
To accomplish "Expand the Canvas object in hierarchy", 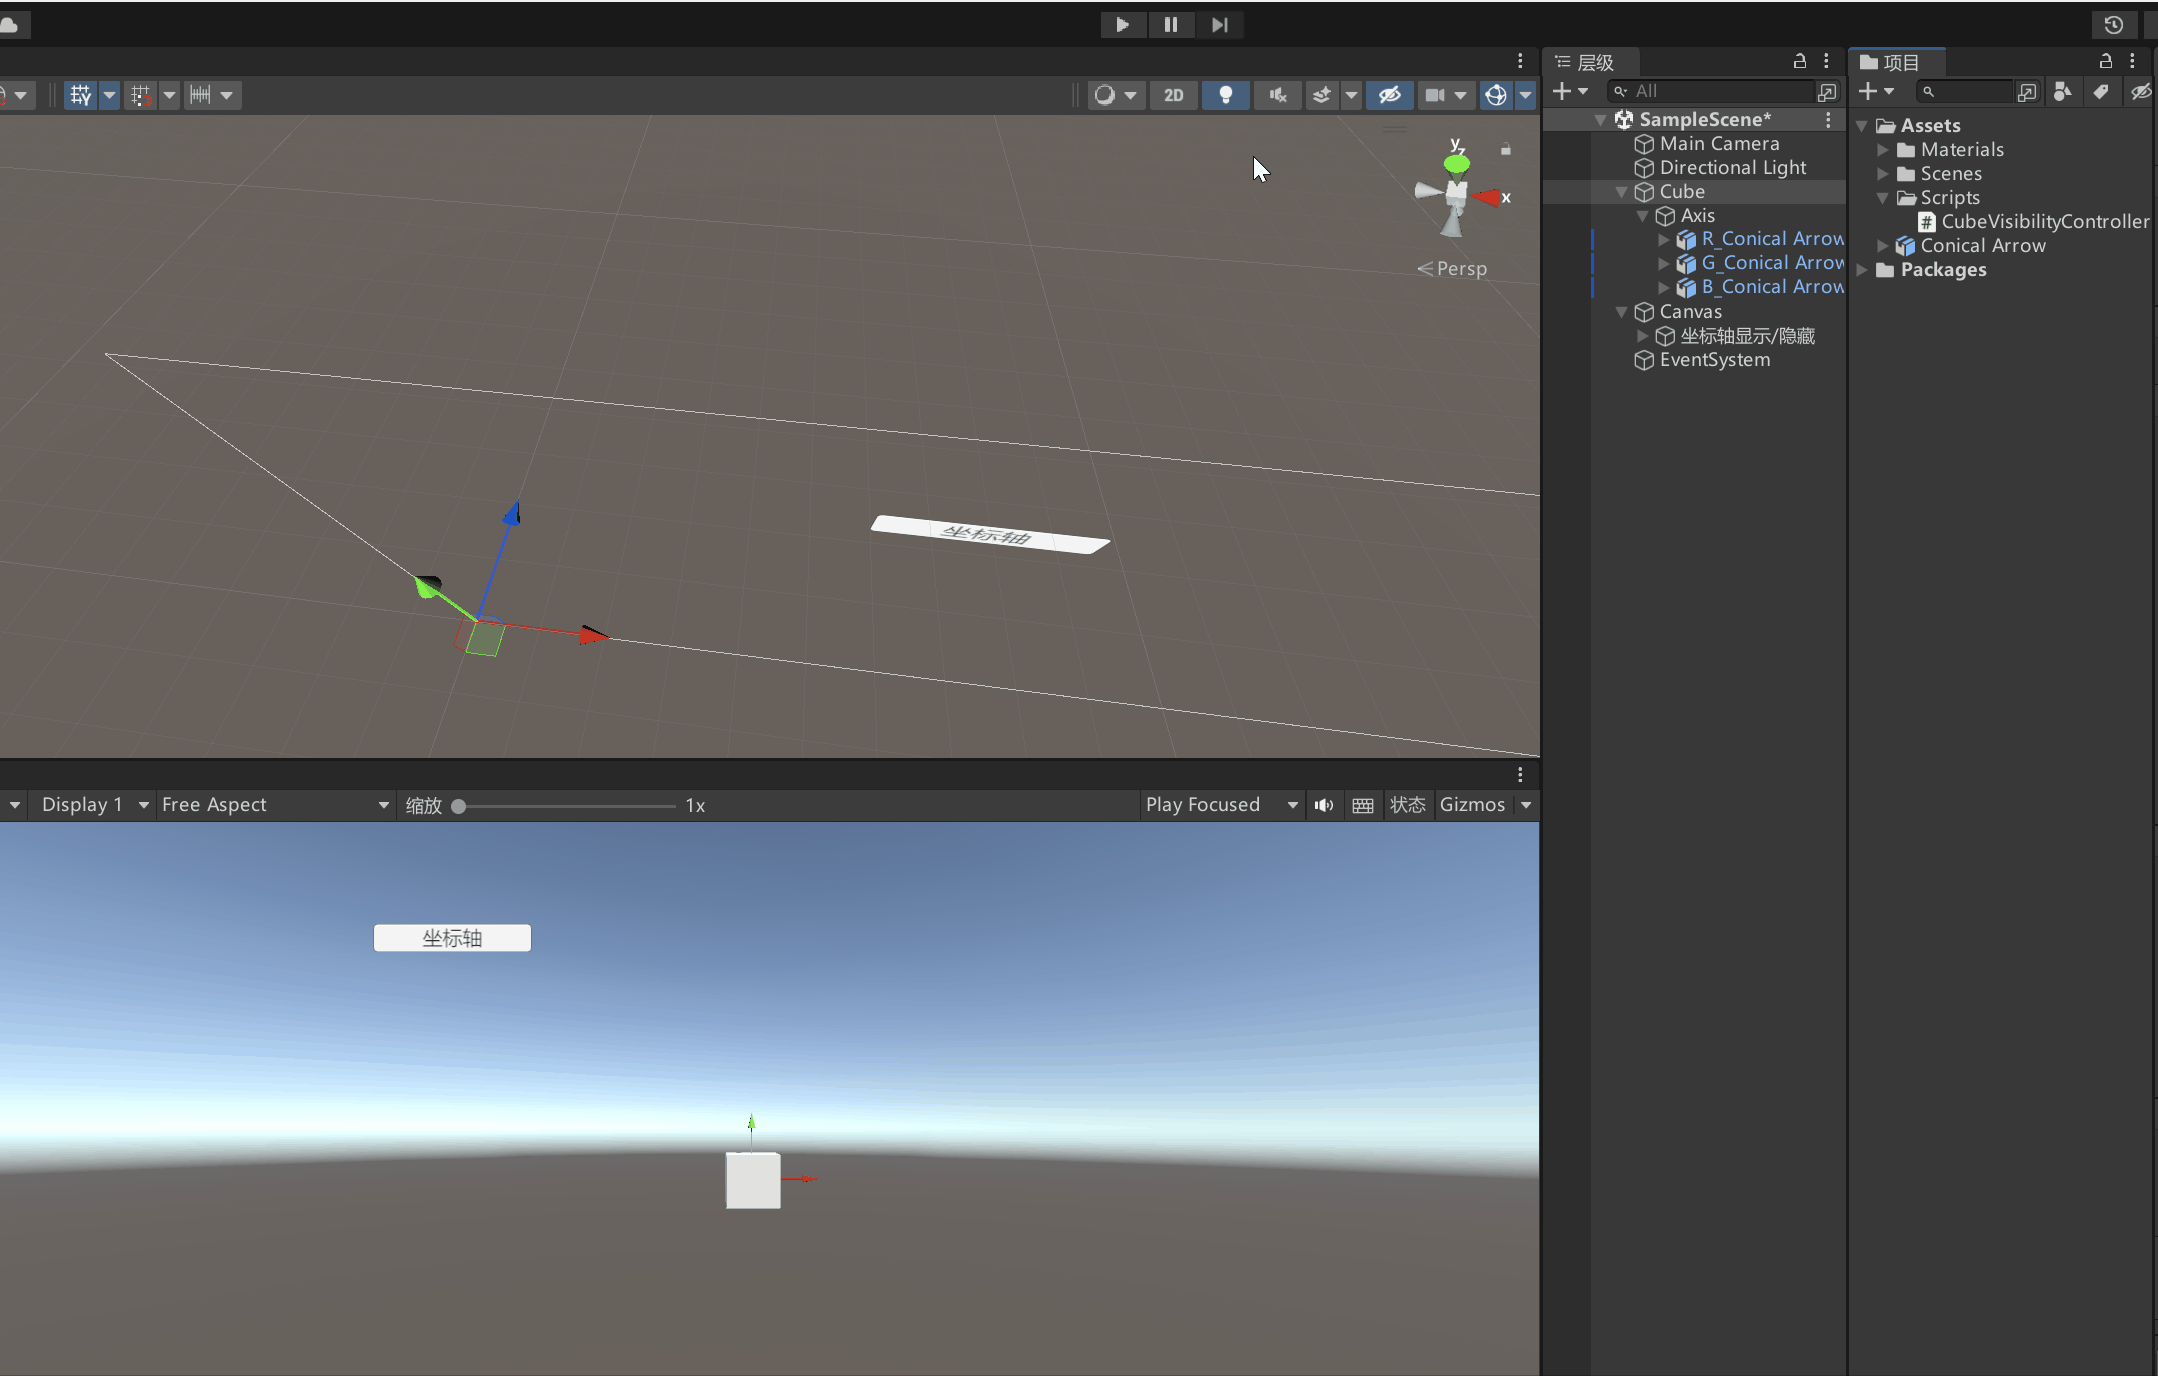I will coord(1625,310).
